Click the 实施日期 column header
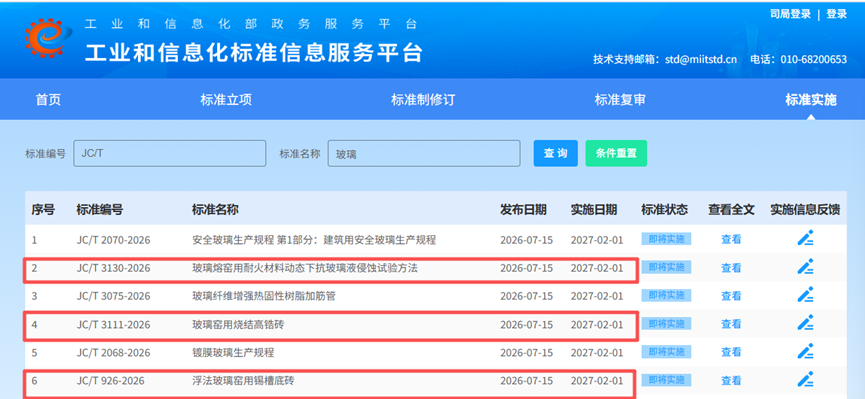The width and height of the screenshot is (865, 399). click(594, 210)
